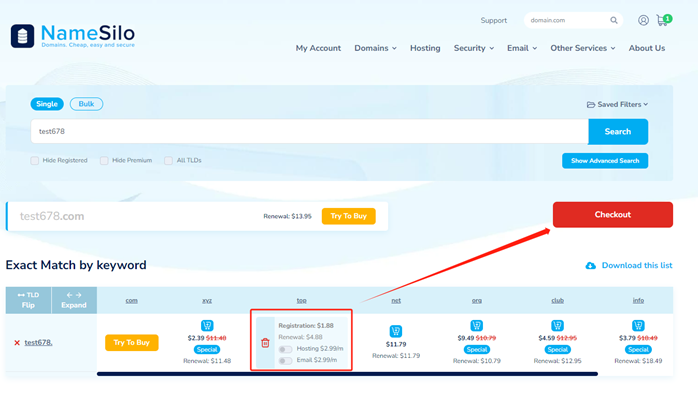
Task: Click the Special badge under org
Action: point(477,349)
